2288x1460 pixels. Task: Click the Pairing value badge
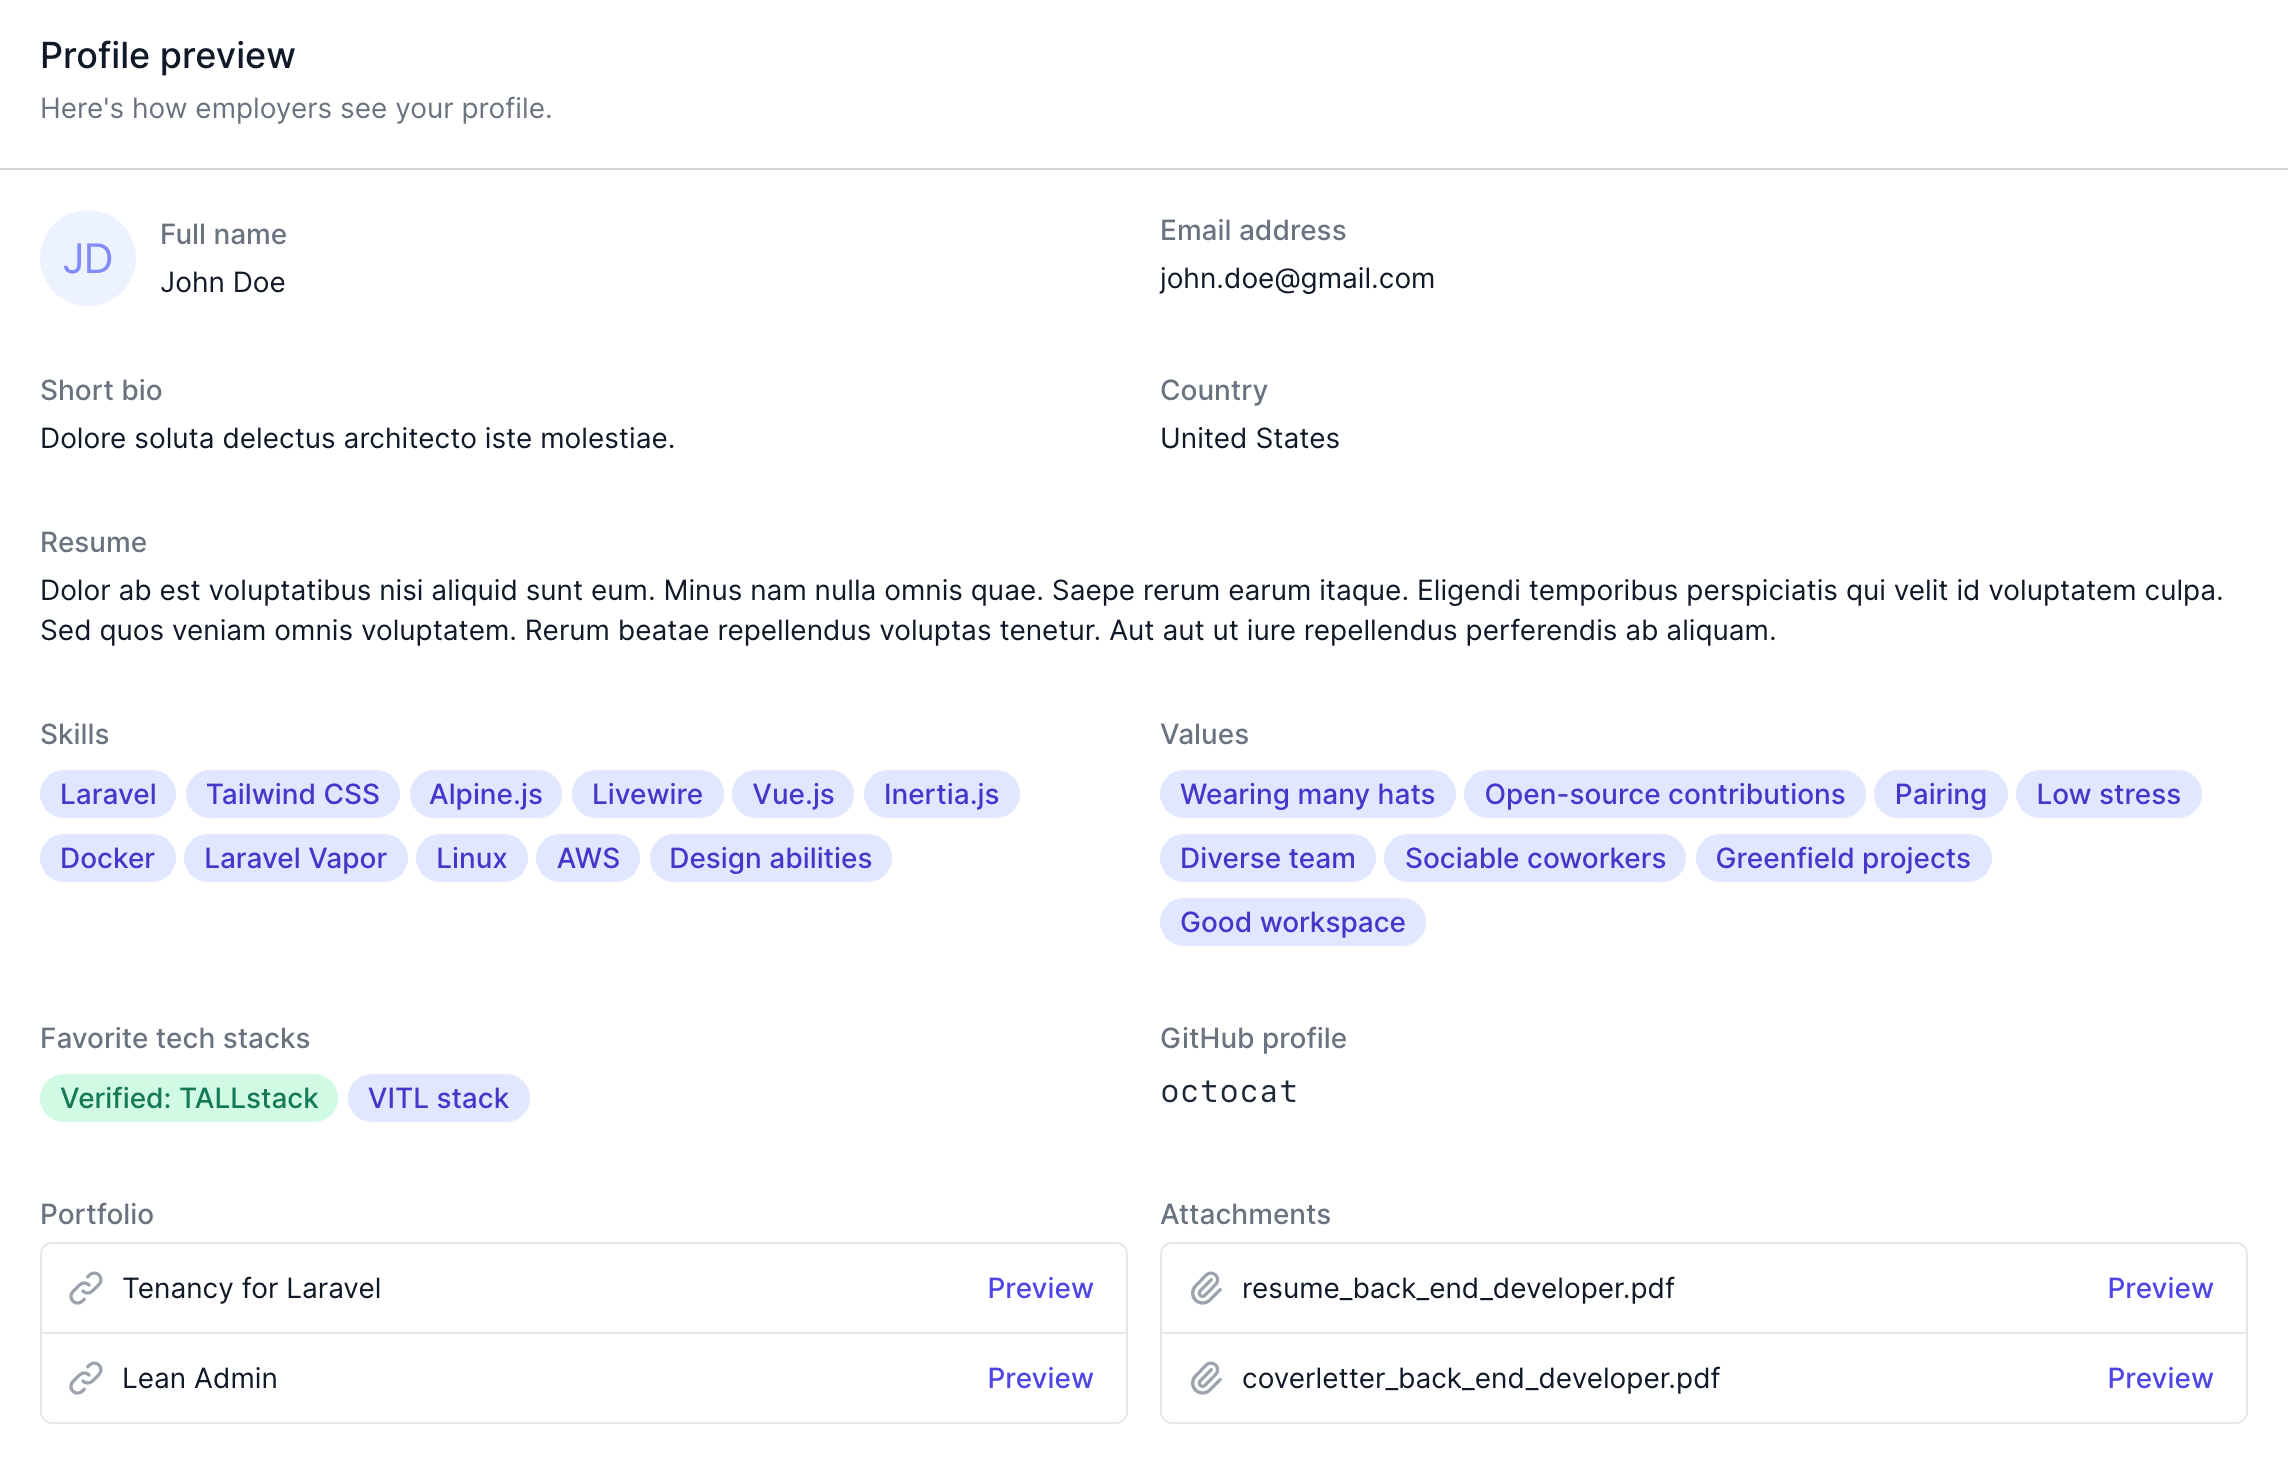pos(1940,794)
